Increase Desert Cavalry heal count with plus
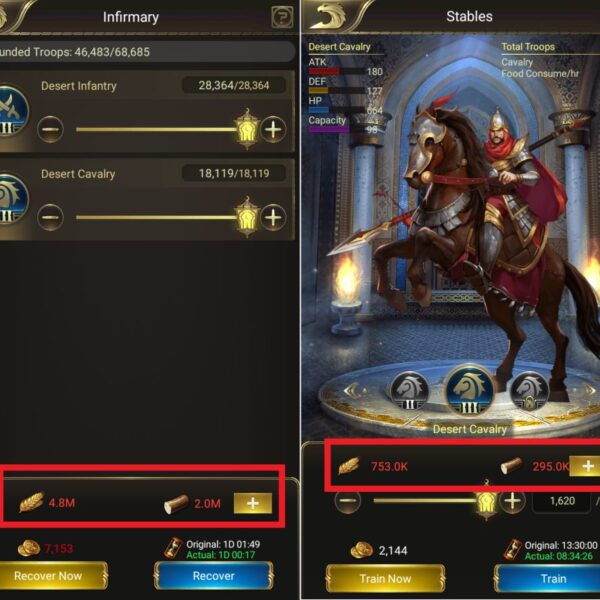 point(273,217)
